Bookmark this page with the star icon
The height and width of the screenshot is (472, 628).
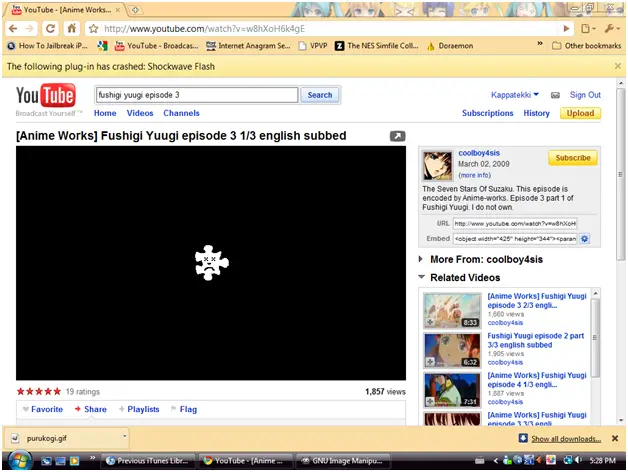(x=94, y=28)
